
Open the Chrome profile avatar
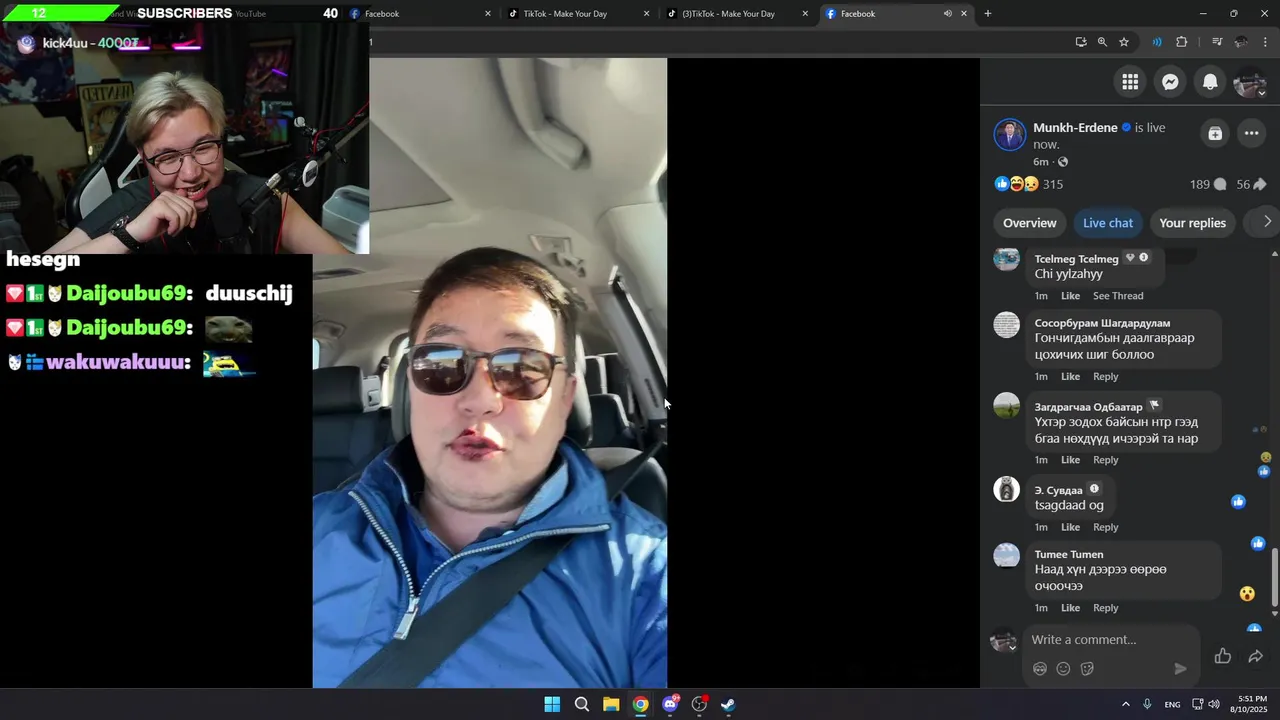1241,42
